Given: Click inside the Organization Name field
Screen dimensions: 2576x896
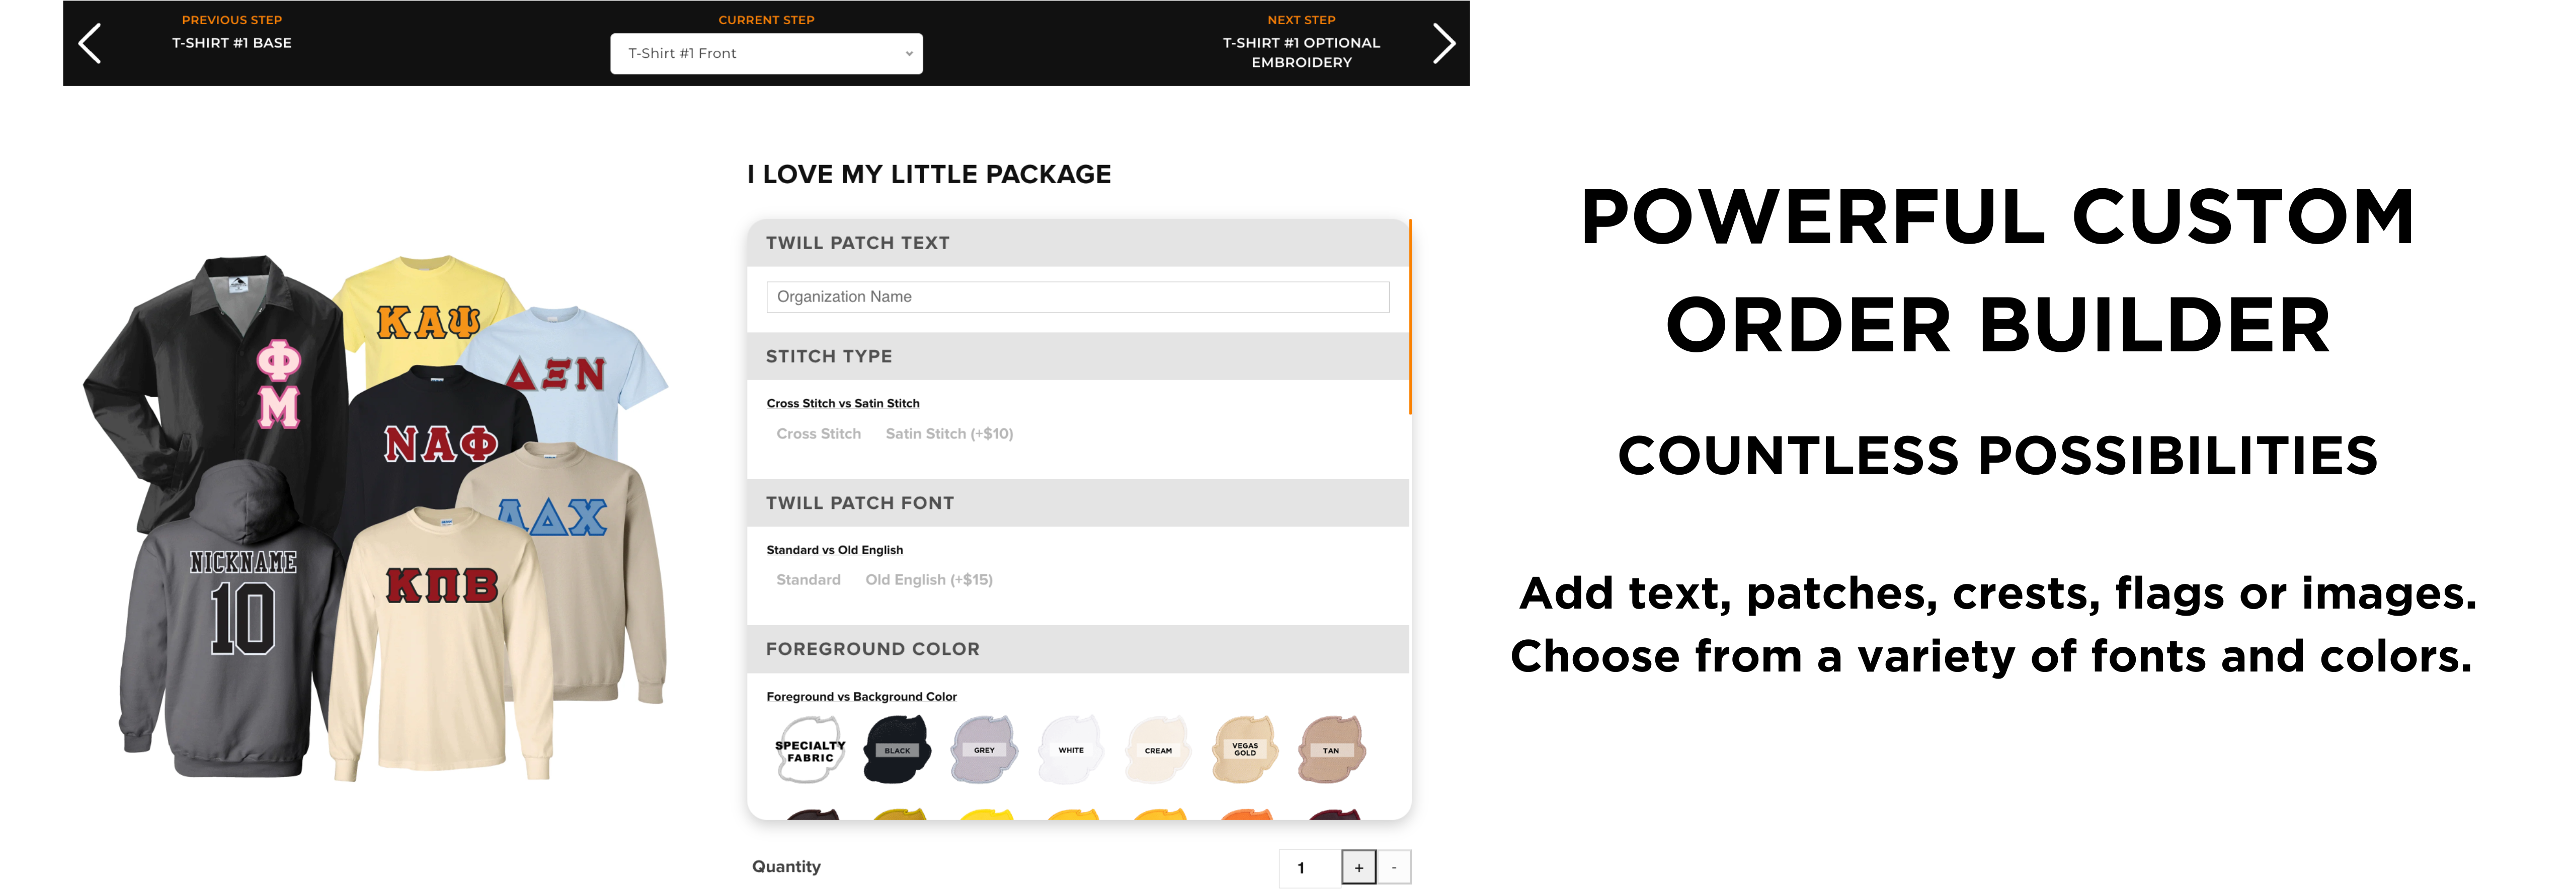Looking at the screenshot, I should [x=1077, y=297].
